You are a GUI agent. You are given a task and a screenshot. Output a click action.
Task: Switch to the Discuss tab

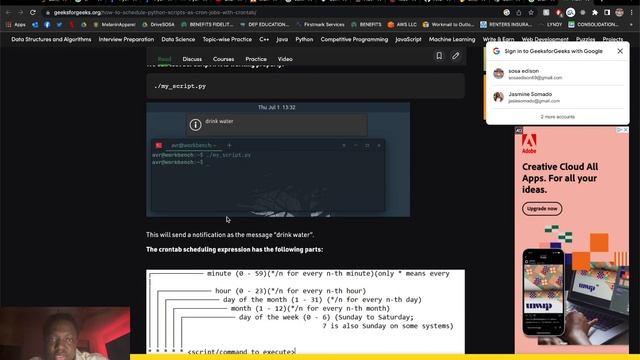(192, 59)
